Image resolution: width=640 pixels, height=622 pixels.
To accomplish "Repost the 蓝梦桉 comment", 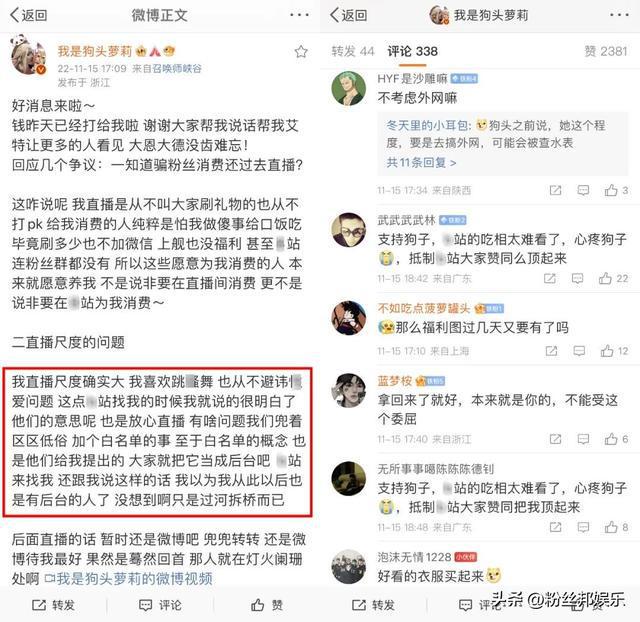I will tap(556, 439).
